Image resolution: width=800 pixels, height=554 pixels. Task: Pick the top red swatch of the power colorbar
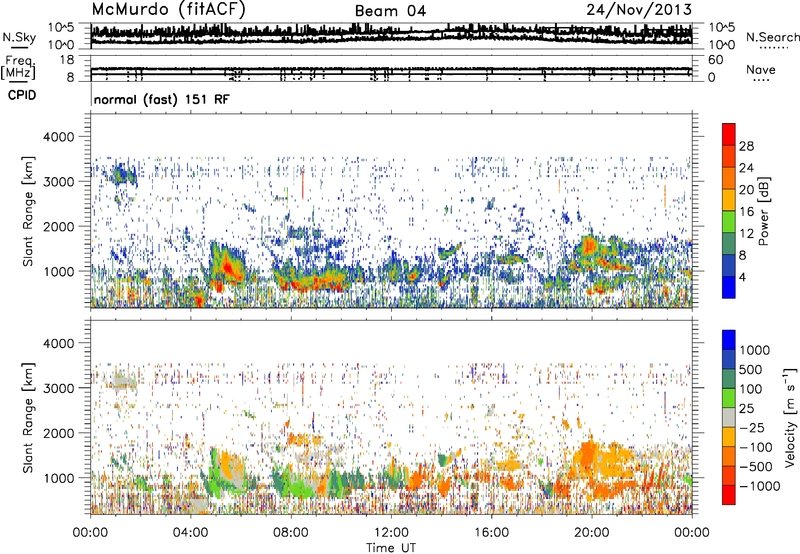tap(729, 134)
